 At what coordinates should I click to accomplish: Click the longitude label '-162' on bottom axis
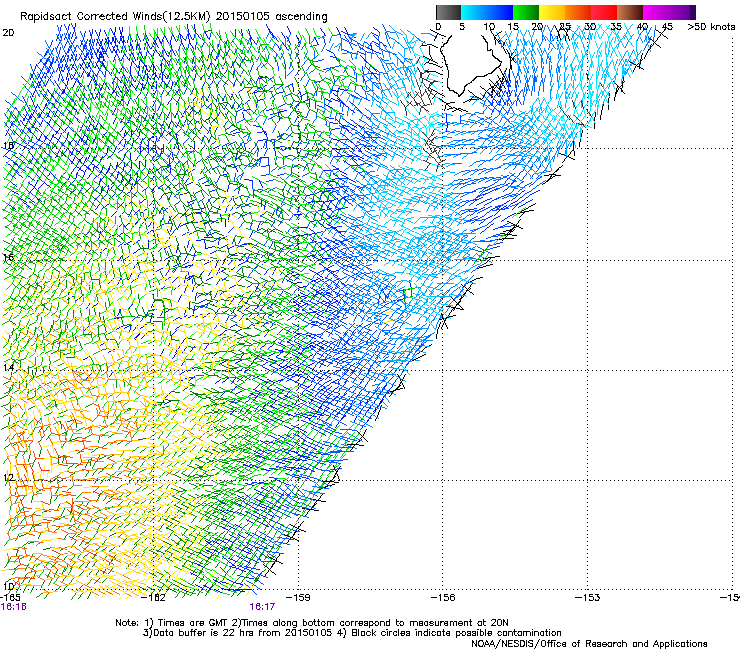pyautogui.click(x=154, y=598)
